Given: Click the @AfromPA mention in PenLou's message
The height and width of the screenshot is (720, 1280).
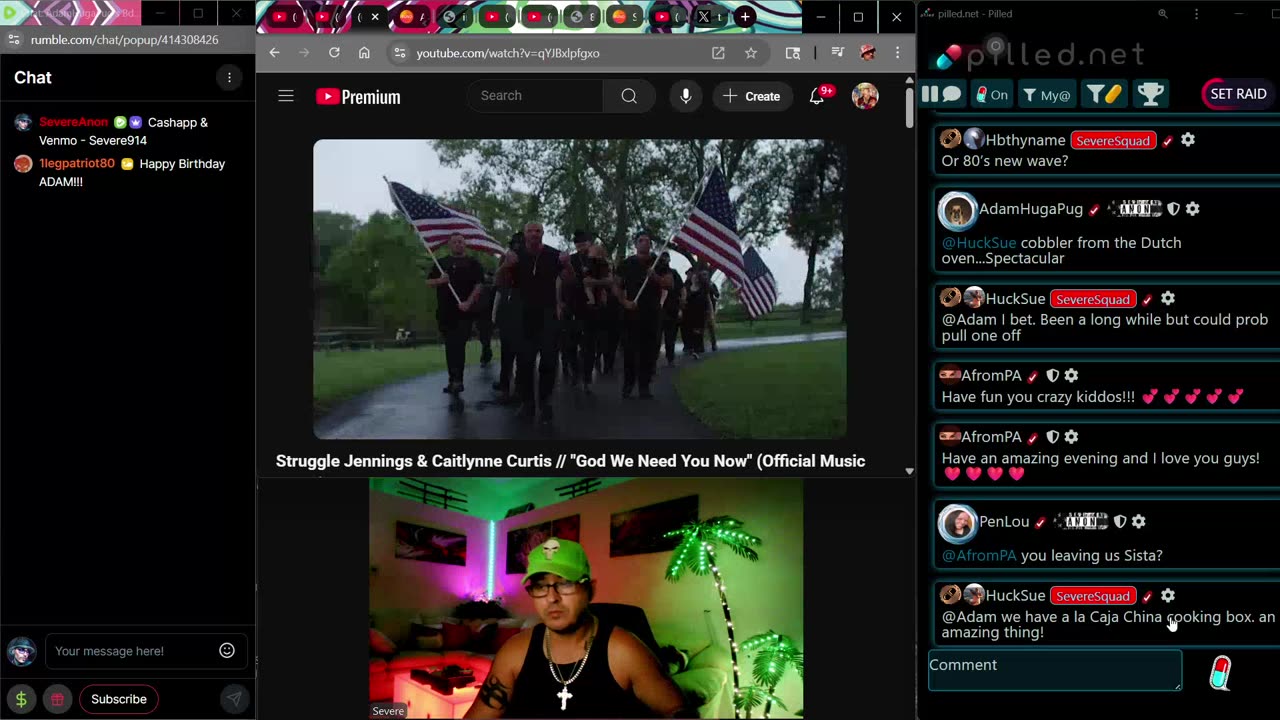Looking at the screenshot, I should (979, 555).
